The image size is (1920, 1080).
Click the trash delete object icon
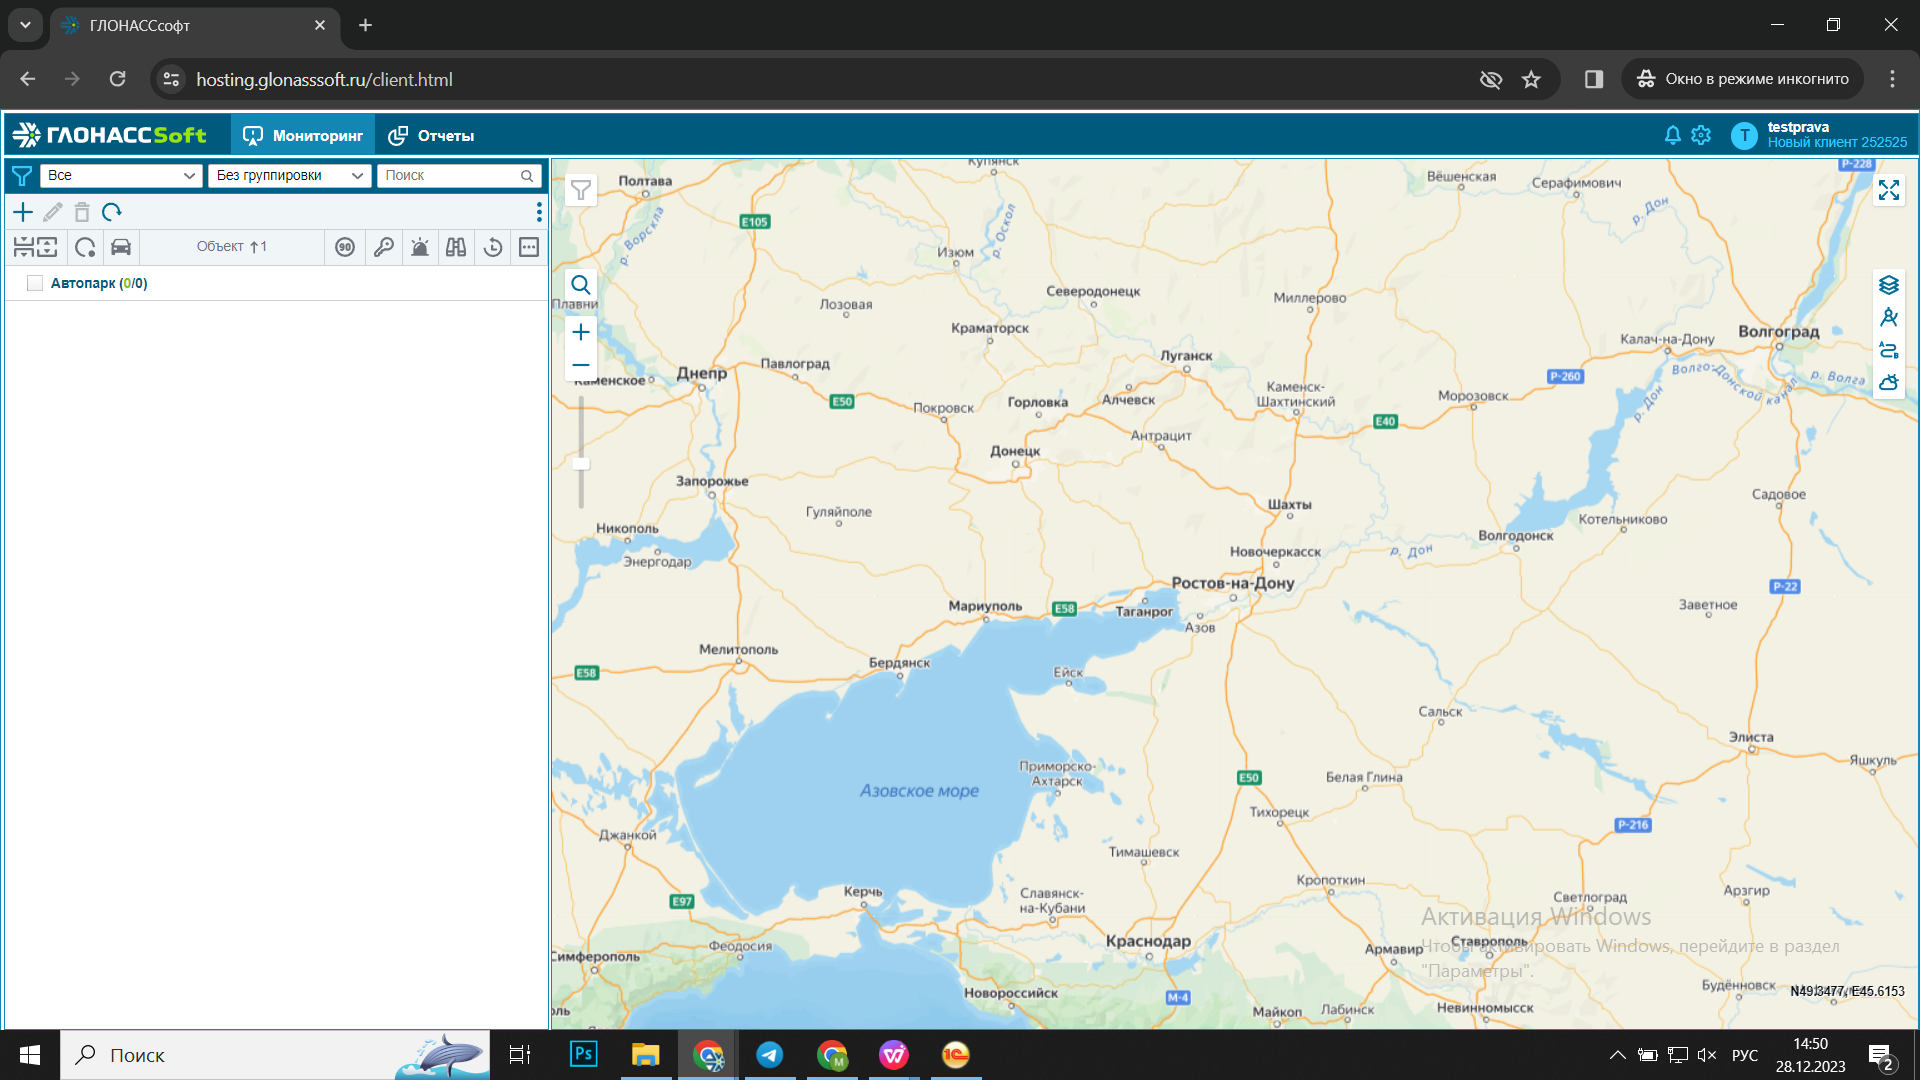(x=82, y=212)
